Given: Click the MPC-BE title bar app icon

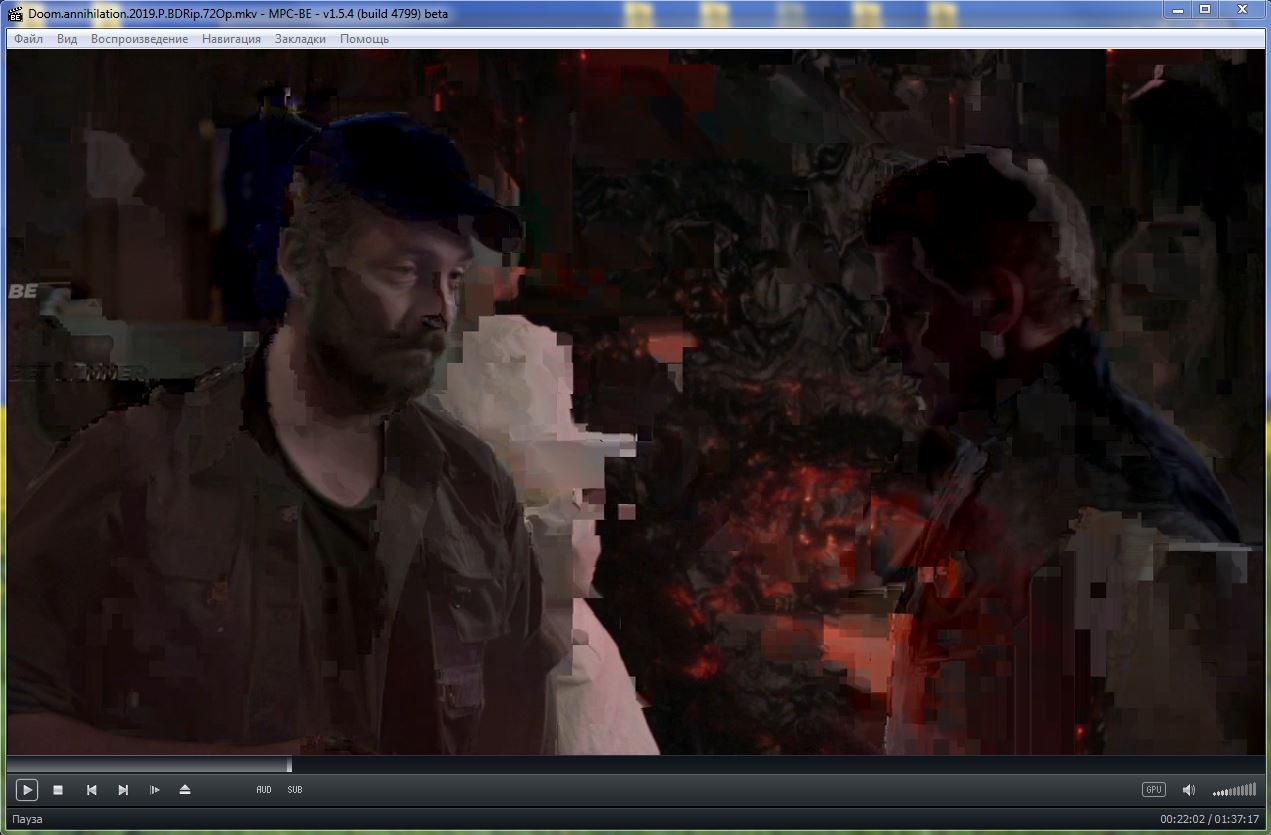Looking at the screenshot, I should point(15,14).
